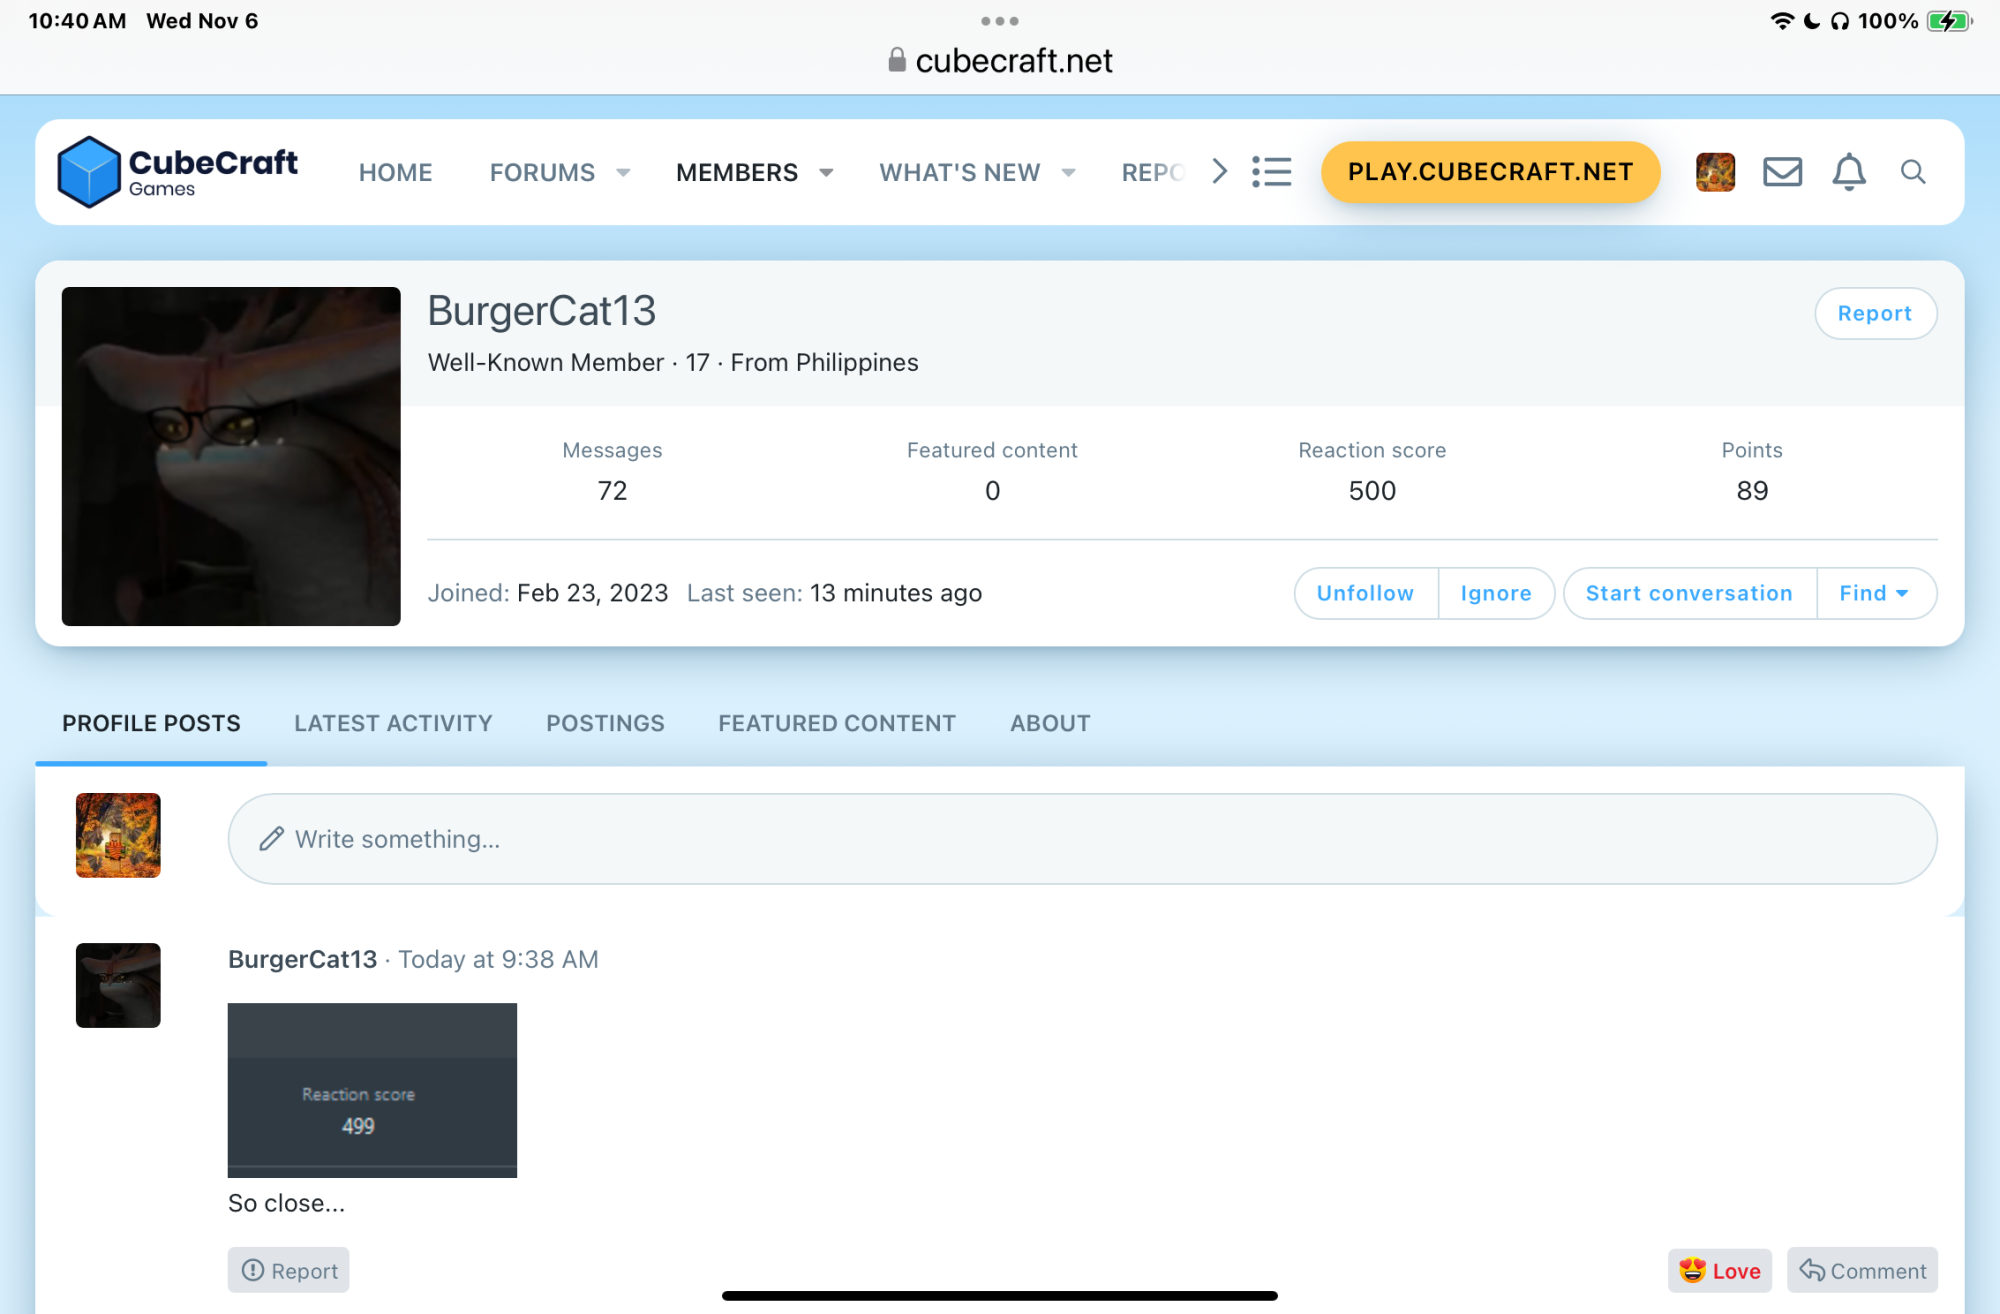Open BurgerCat13 author link on the post
Image resolution: width=2000 pixels, height=1314 pixels.
click(x=302, y=959)
